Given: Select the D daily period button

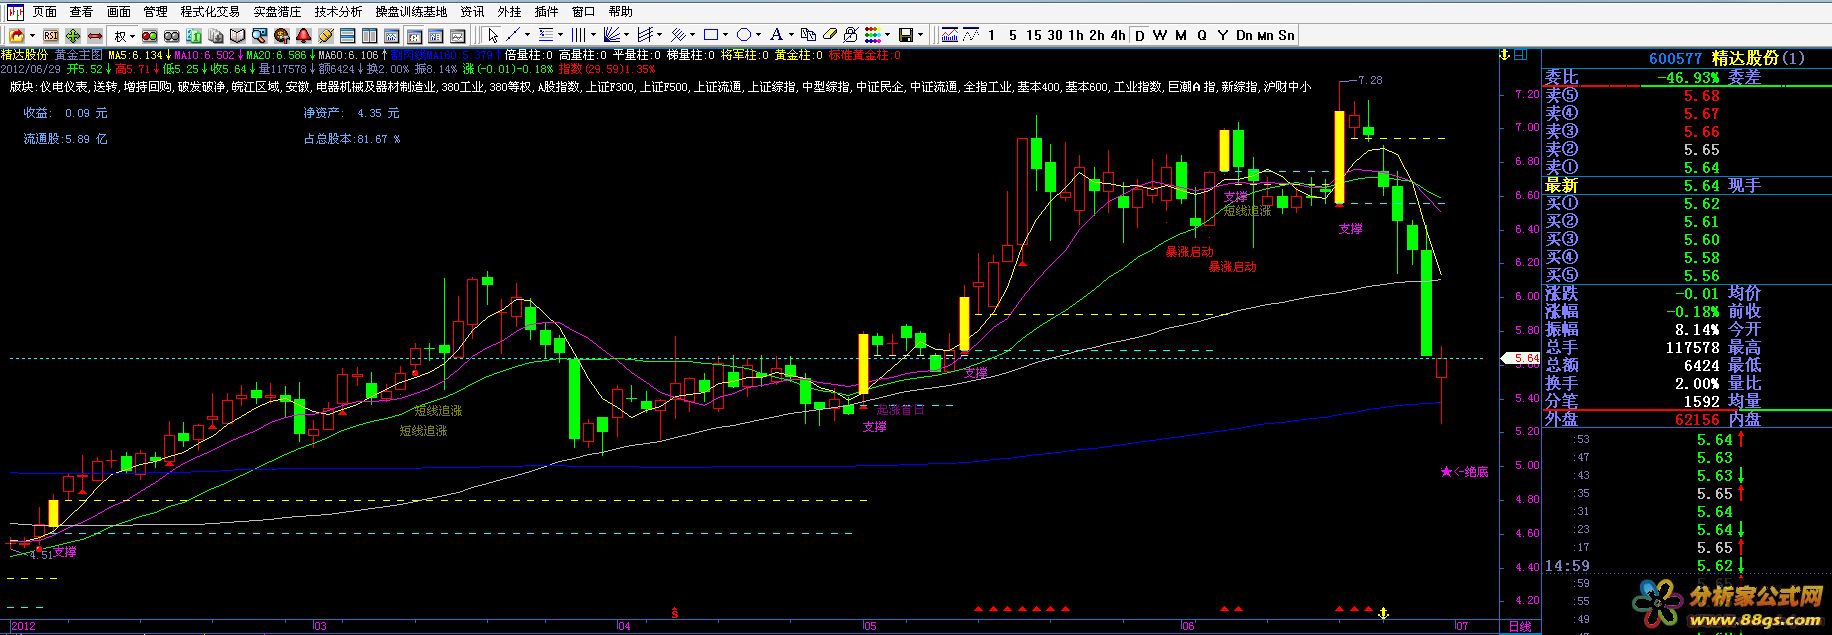Looking at the screenshot, I should pos(1140,36).
